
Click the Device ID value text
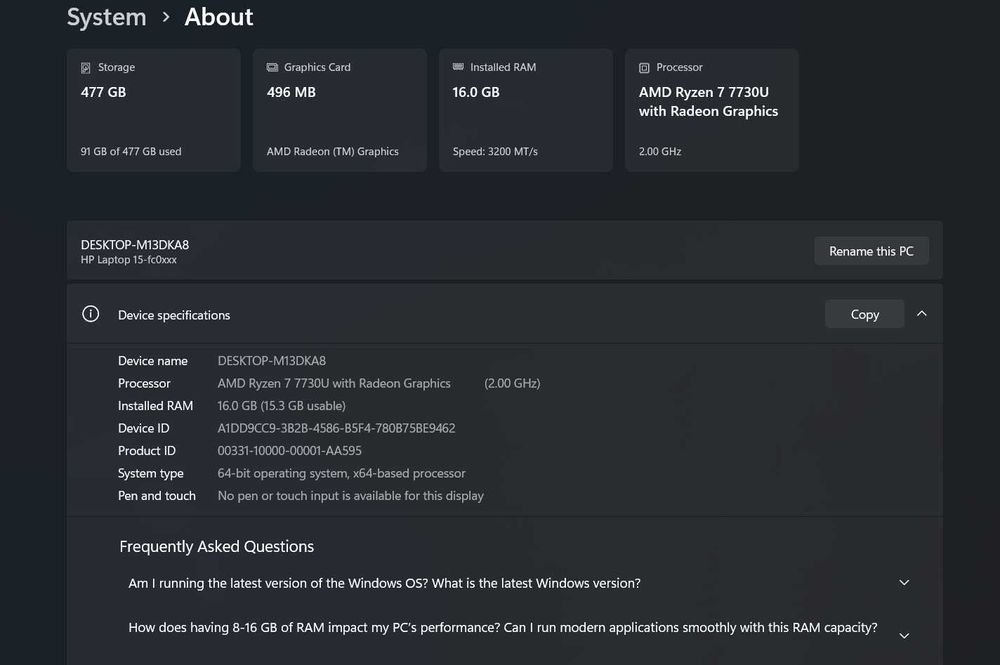tap(336, 428)
